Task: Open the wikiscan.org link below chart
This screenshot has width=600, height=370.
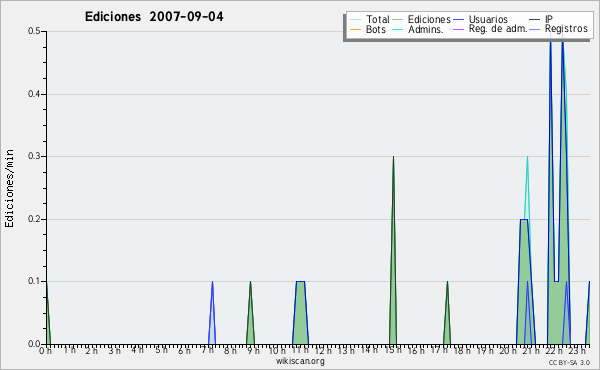Action: (300, 361)
